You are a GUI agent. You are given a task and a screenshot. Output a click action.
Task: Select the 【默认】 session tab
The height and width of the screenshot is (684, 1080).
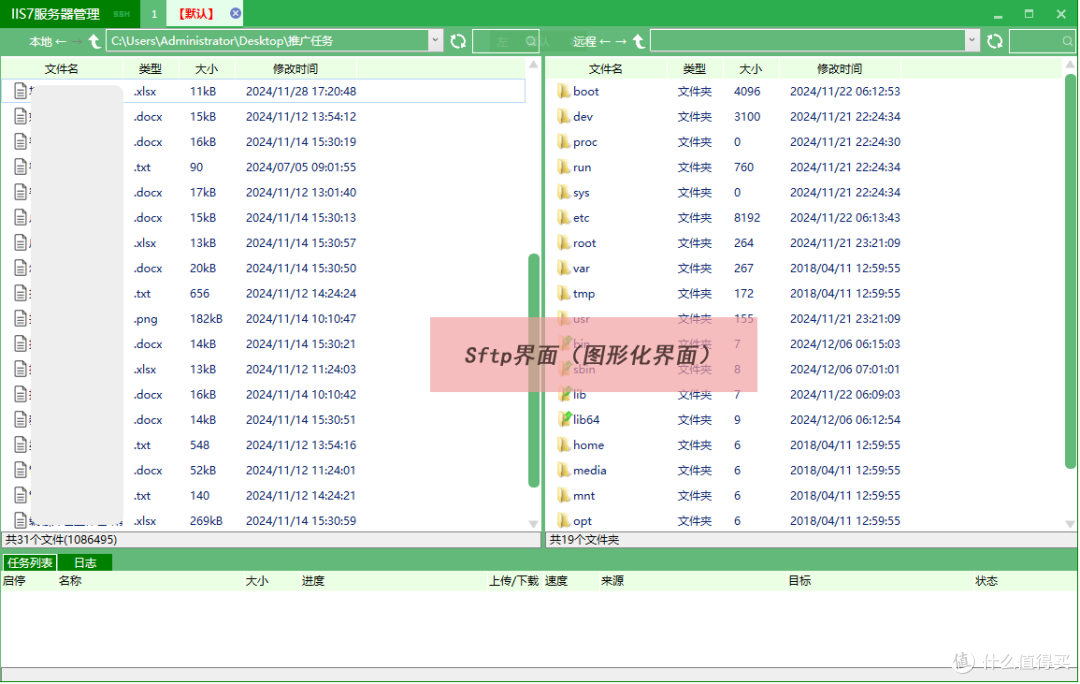coord(197,13)
